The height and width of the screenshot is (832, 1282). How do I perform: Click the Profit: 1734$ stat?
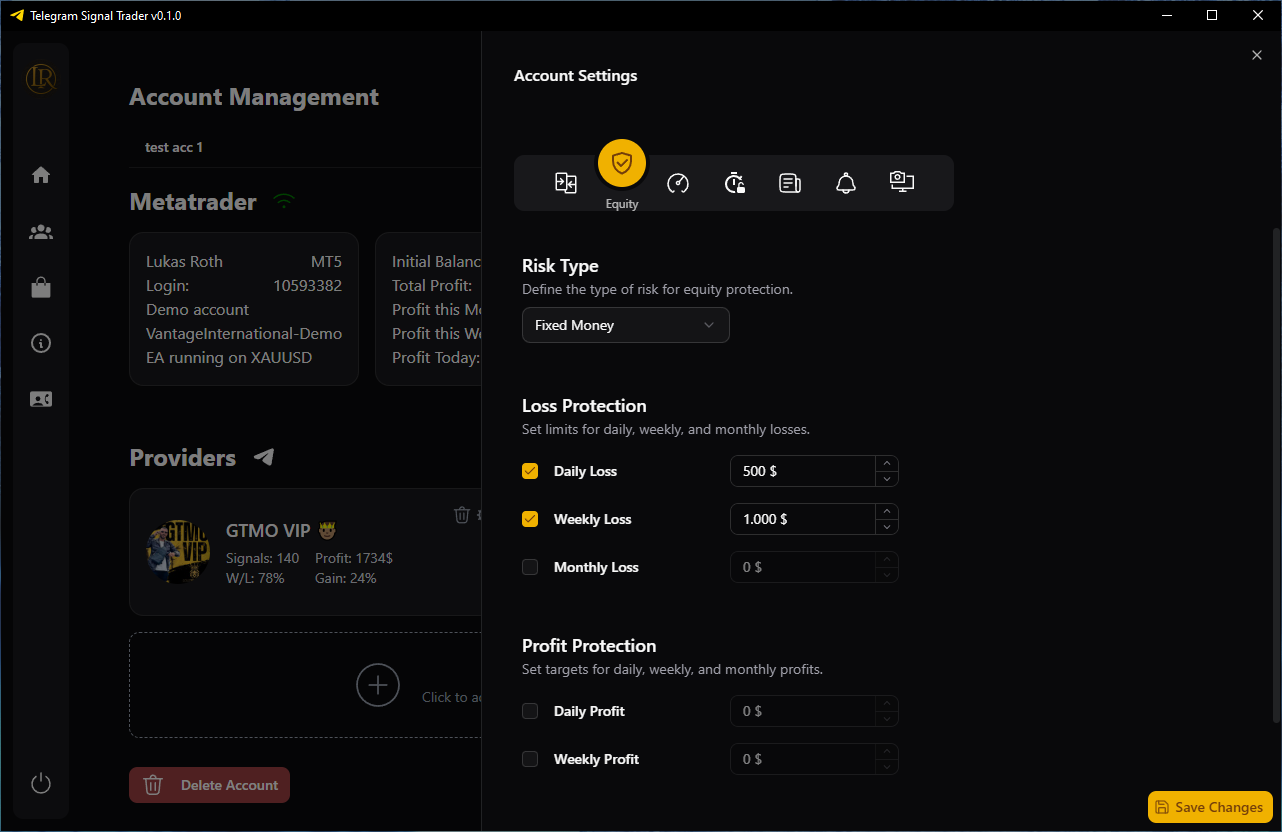(354, 558)
